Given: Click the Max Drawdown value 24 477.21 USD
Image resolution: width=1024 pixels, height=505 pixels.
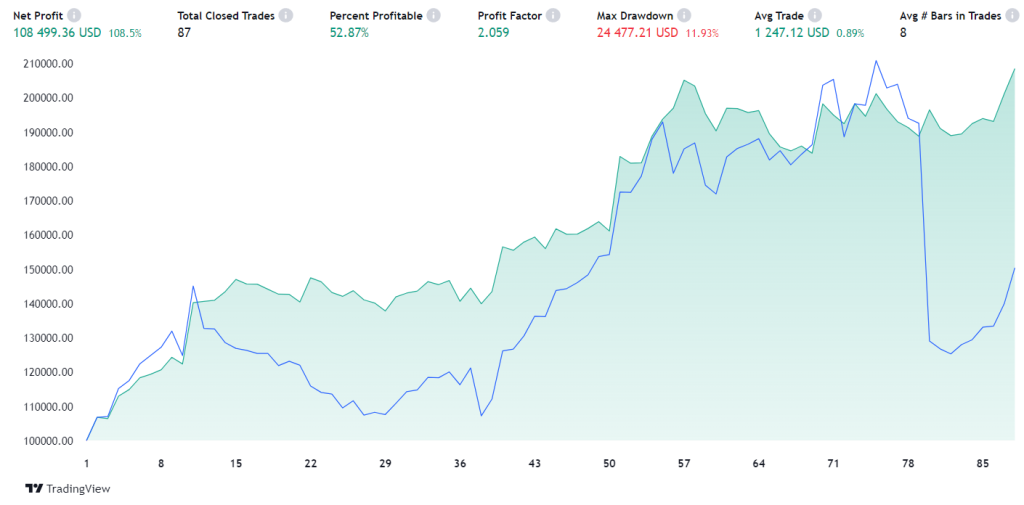Looking at the screenshot, I should coord(637,33).
